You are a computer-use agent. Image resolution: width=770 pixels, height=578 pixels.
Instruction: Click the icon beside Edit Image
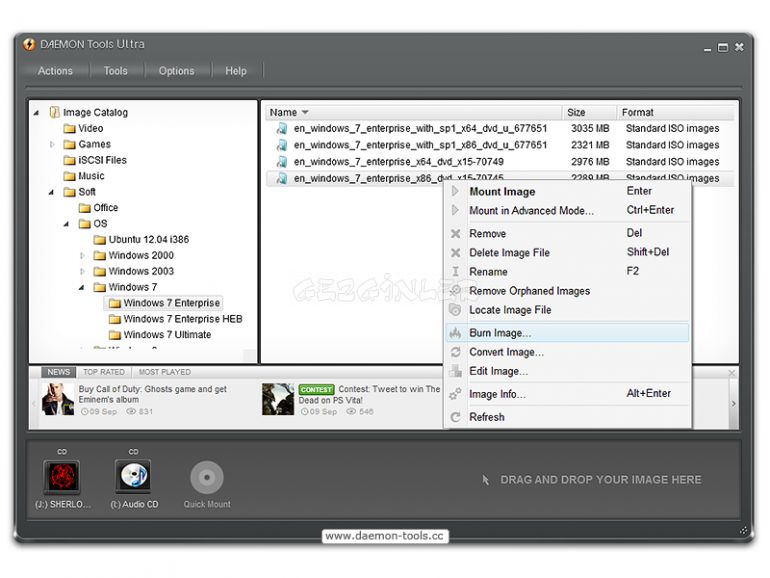456,371
